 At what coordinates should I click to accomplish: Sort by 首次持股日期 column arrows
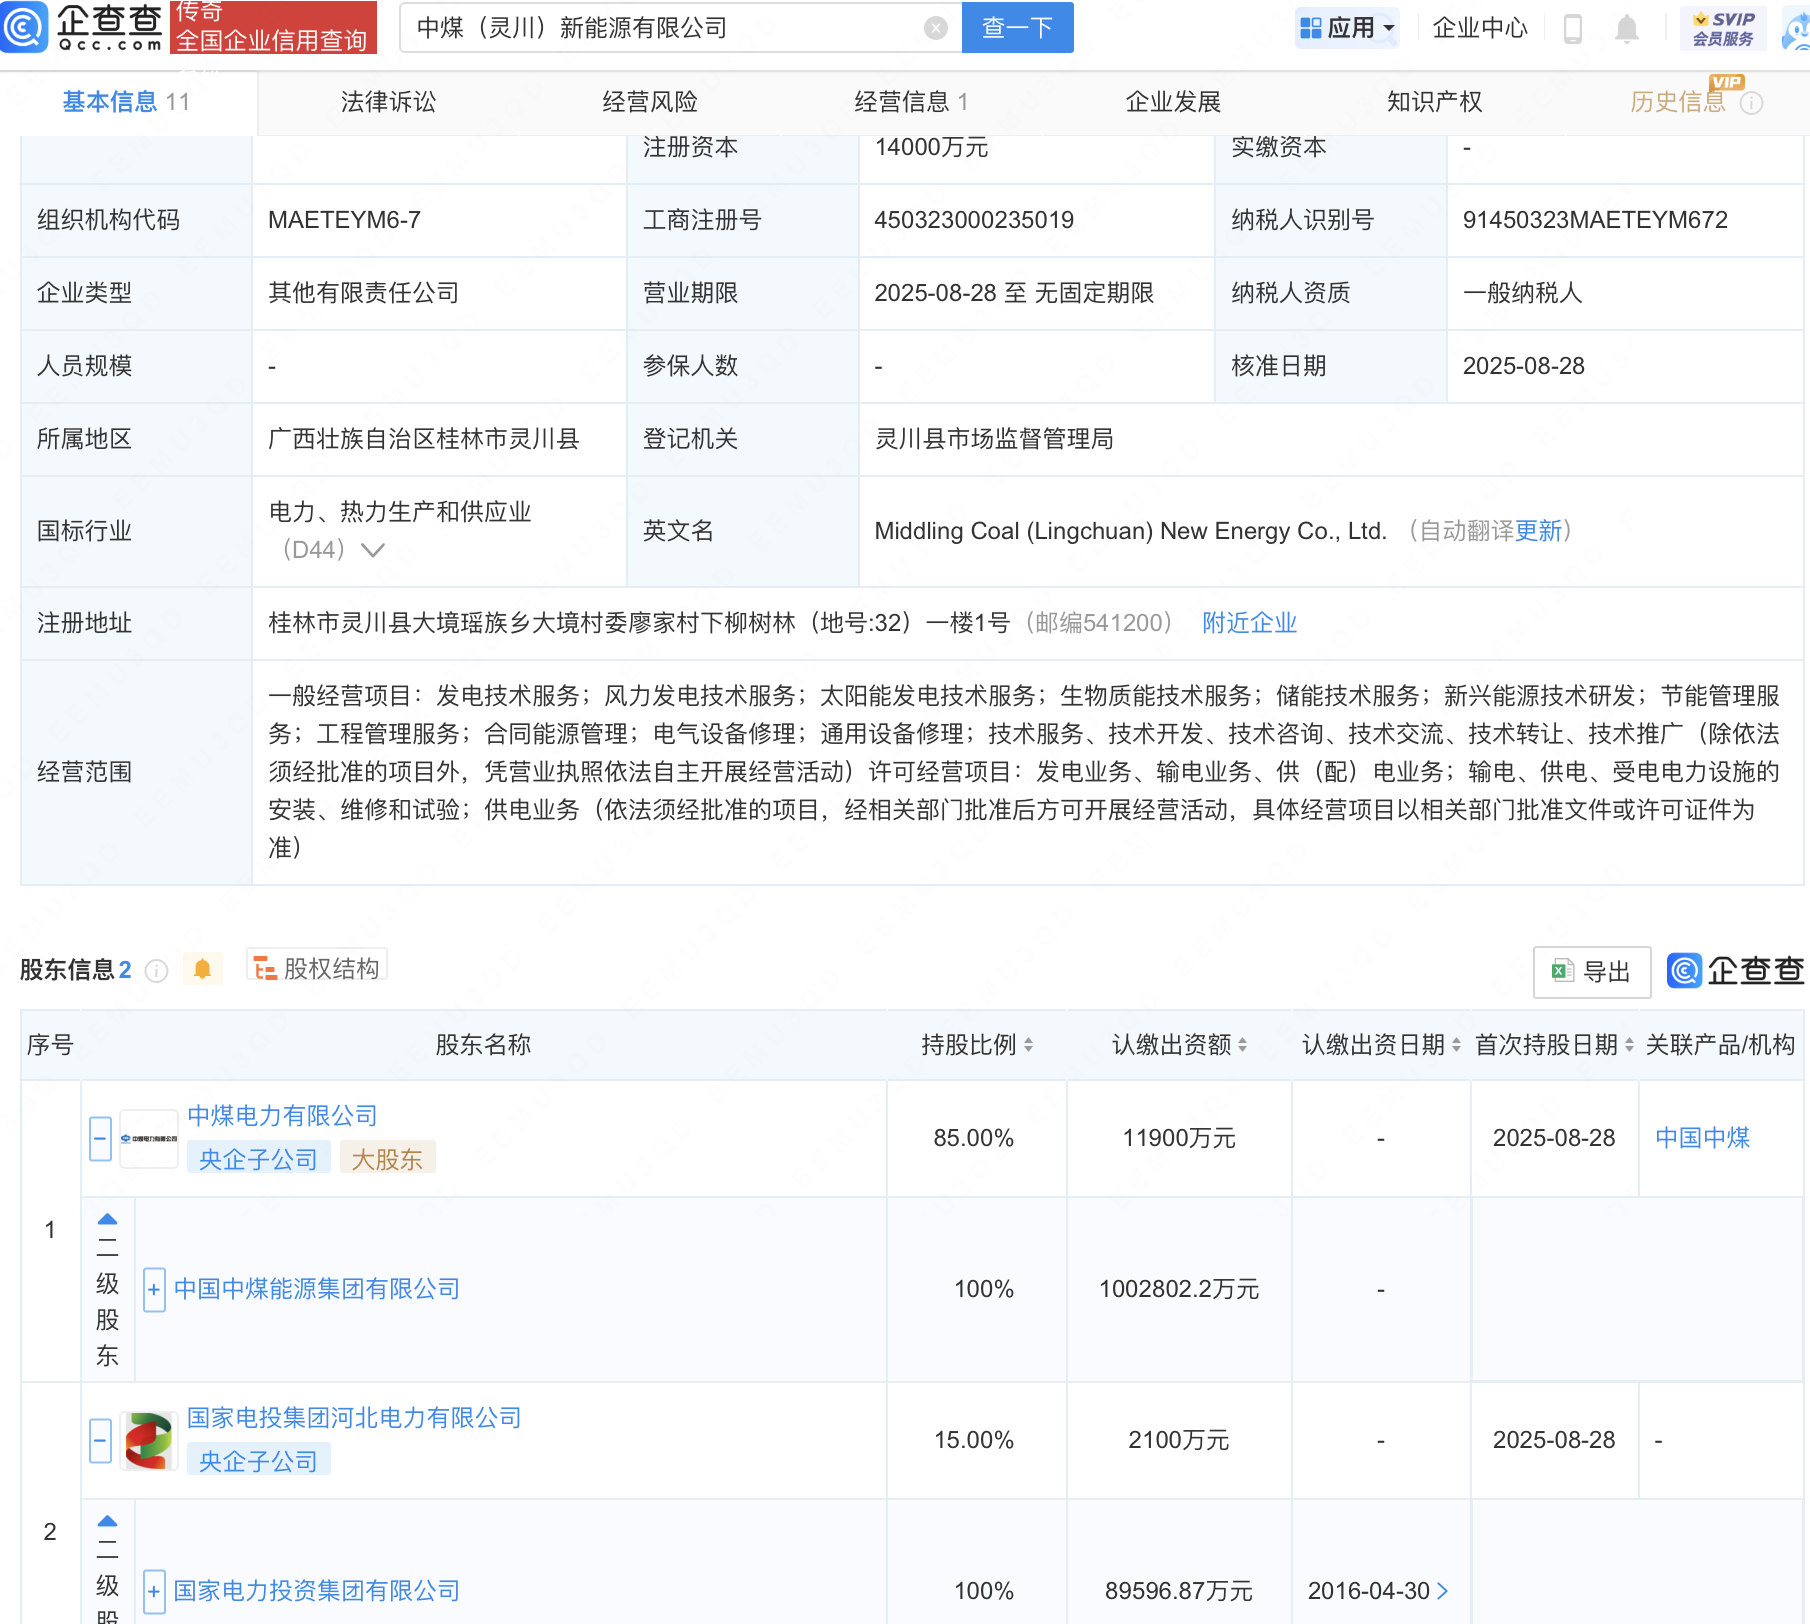(1630, 1045)
